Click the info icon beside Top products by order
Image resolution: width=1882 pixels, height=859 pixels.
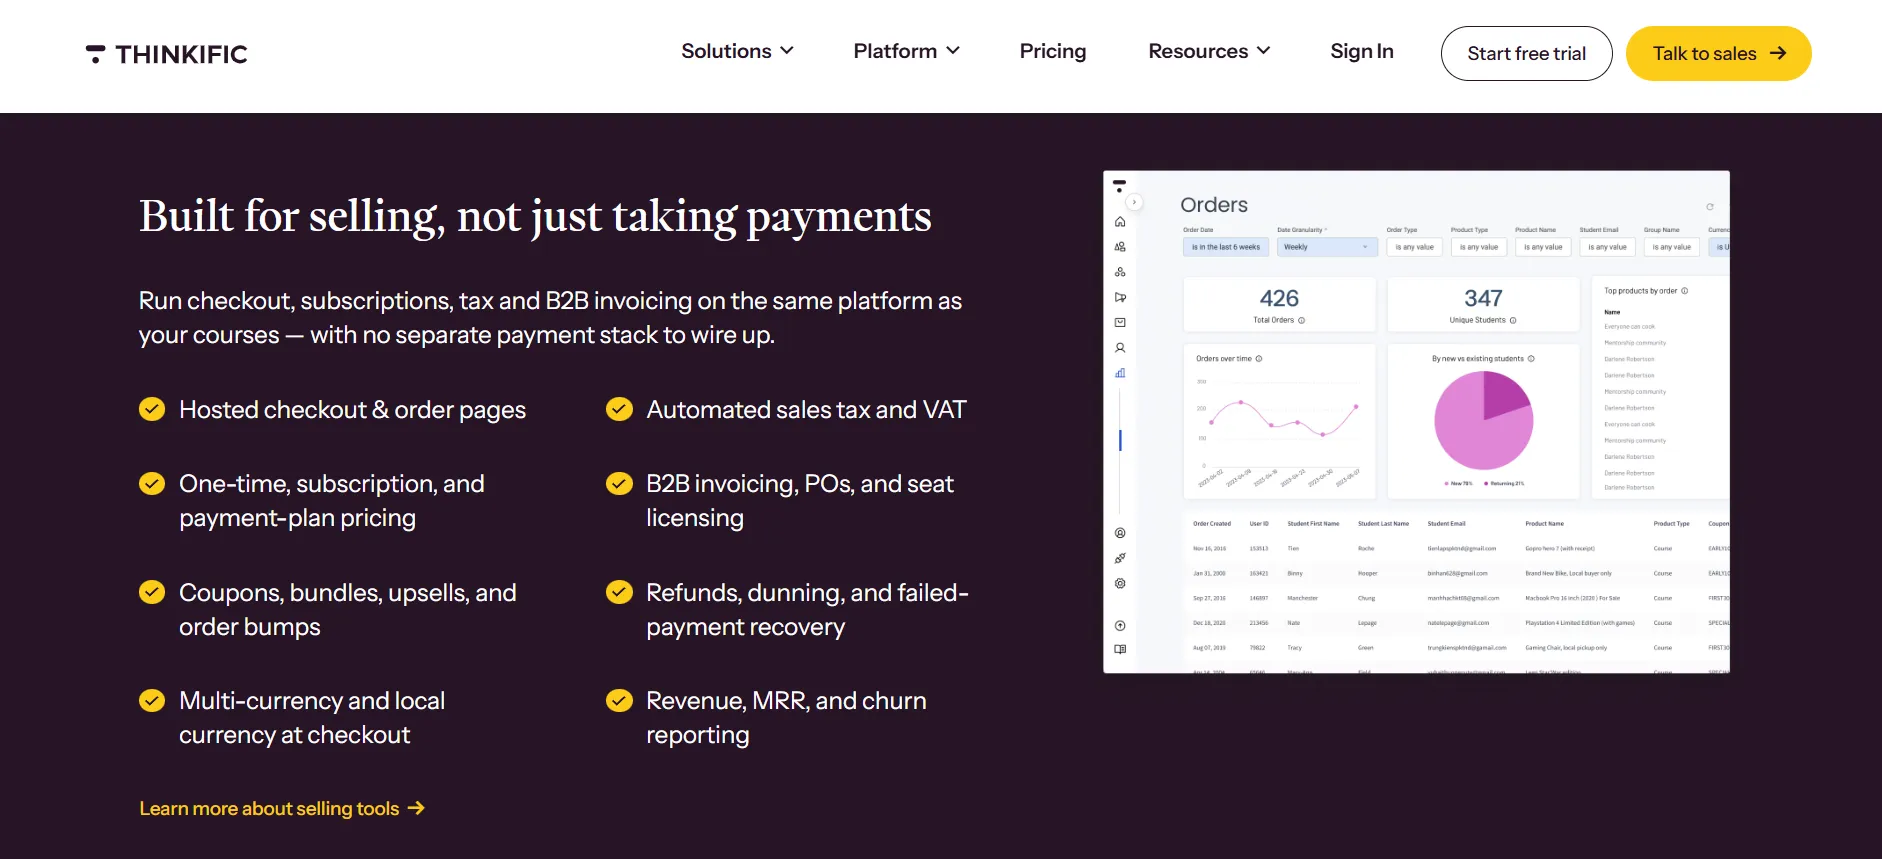pyautogui.click(x=1685, y=291)
